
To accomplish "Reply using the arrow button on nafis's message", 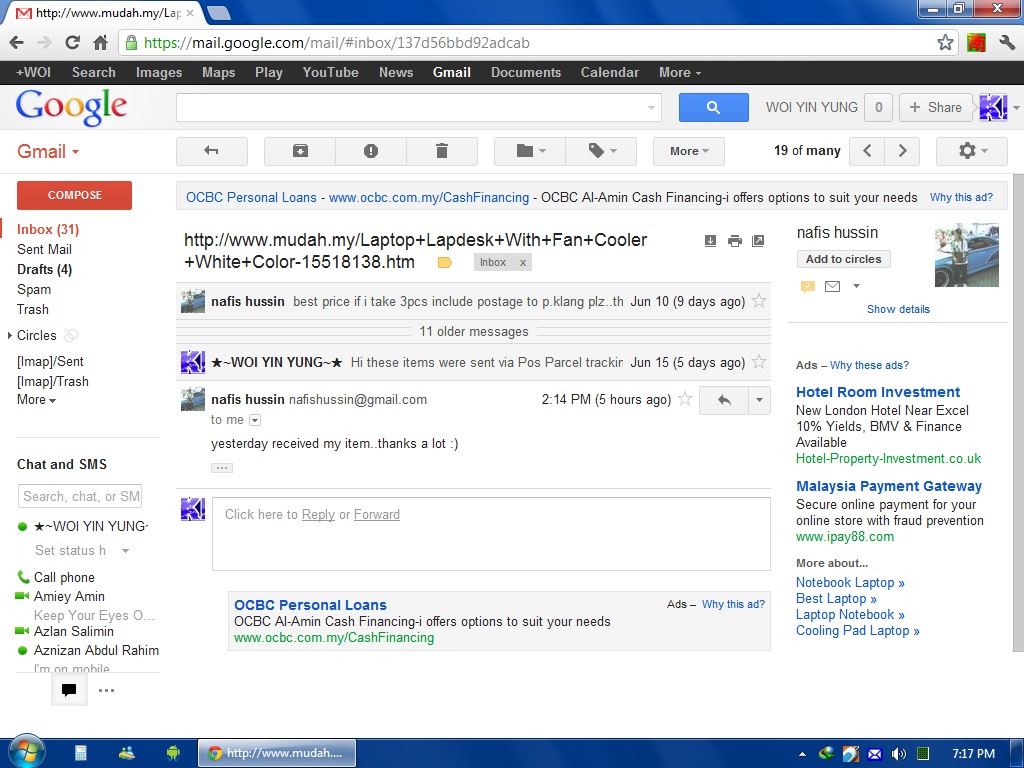I will [x=724, y=400].
